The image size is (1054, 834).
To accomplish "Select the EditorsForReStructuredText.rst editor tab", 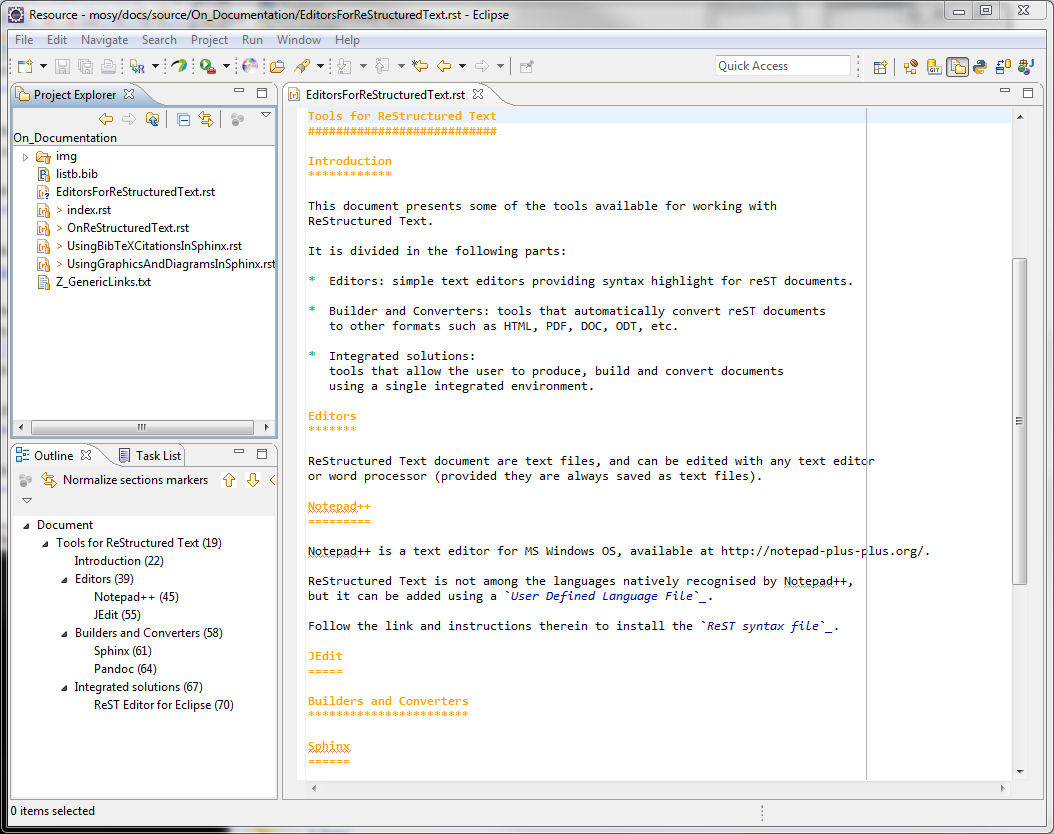I will (x=385, y=95).
